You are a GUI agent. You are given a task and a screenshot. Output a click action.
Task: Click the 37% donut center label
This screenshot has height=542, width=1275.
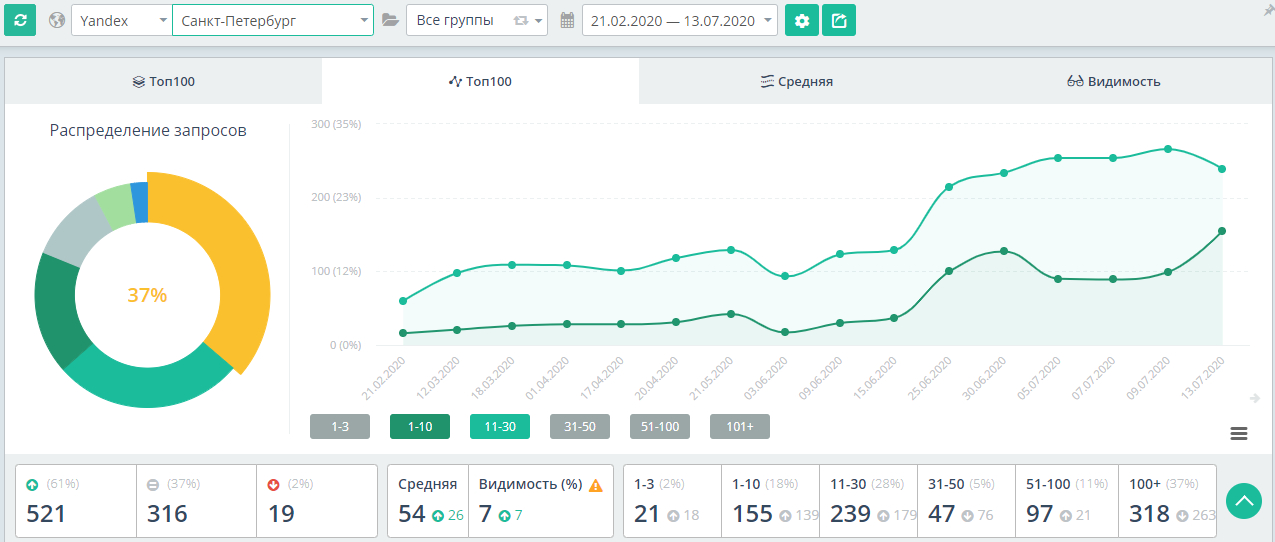click(x=147, y=295)
